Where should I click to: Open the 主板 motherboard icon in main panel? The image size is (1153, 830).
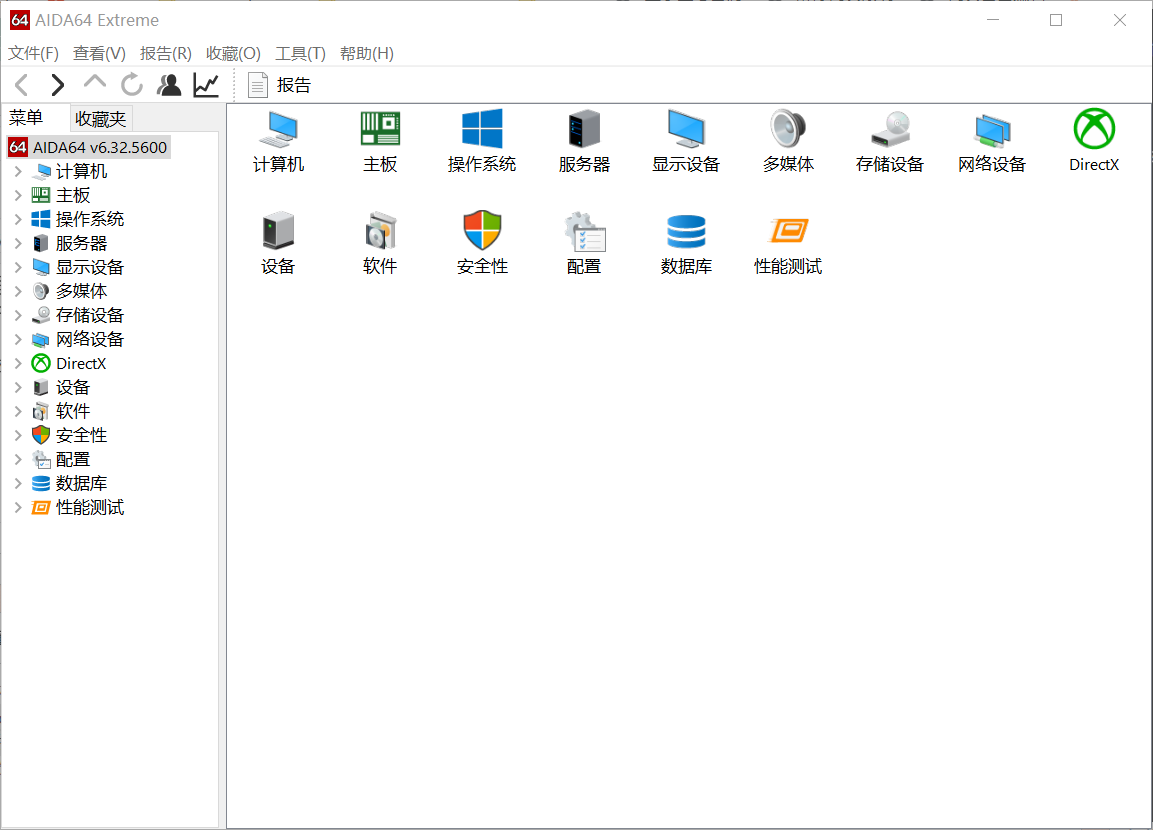tap(380, 129)
